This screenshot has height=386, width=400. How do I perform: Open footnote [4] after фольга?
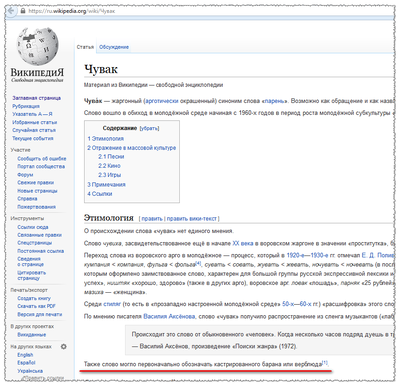point(198,263)
